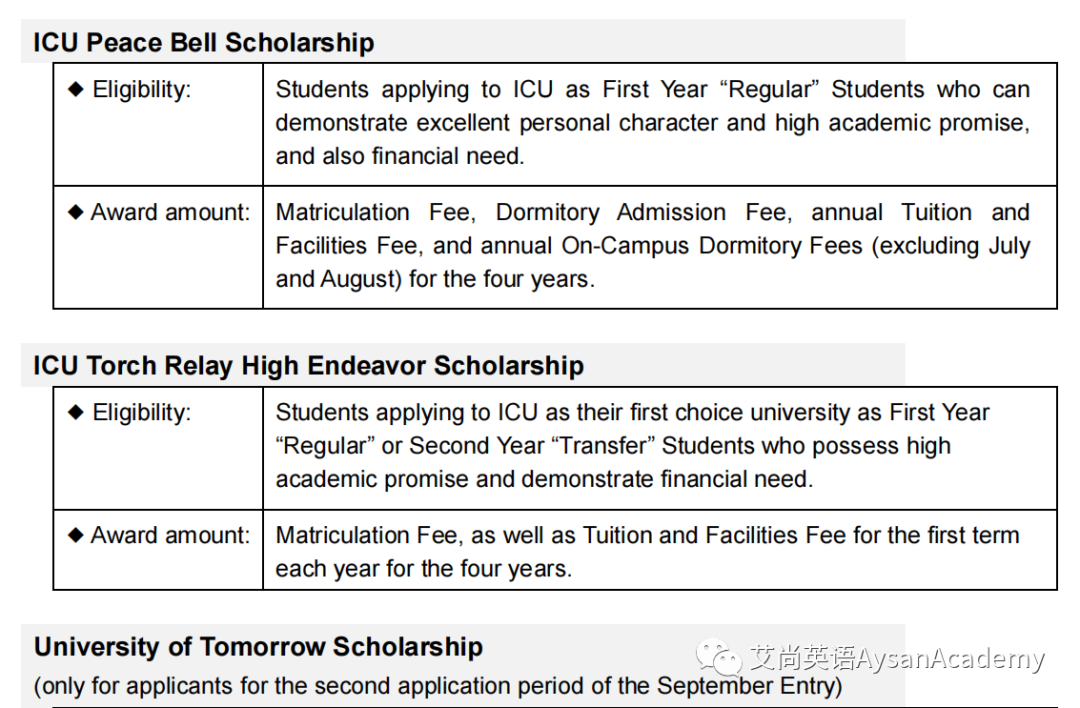This screenshot has height=708, width=1080.
Task: Click the September Entry applicants note
Action: click(x=438, y=686)
